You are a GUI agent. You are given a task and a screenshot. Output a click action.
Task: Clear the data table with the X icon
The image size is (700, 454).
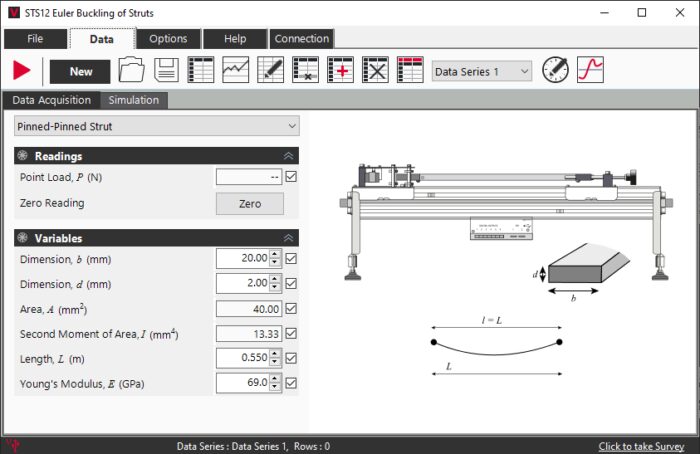click(x=375, y=70)
